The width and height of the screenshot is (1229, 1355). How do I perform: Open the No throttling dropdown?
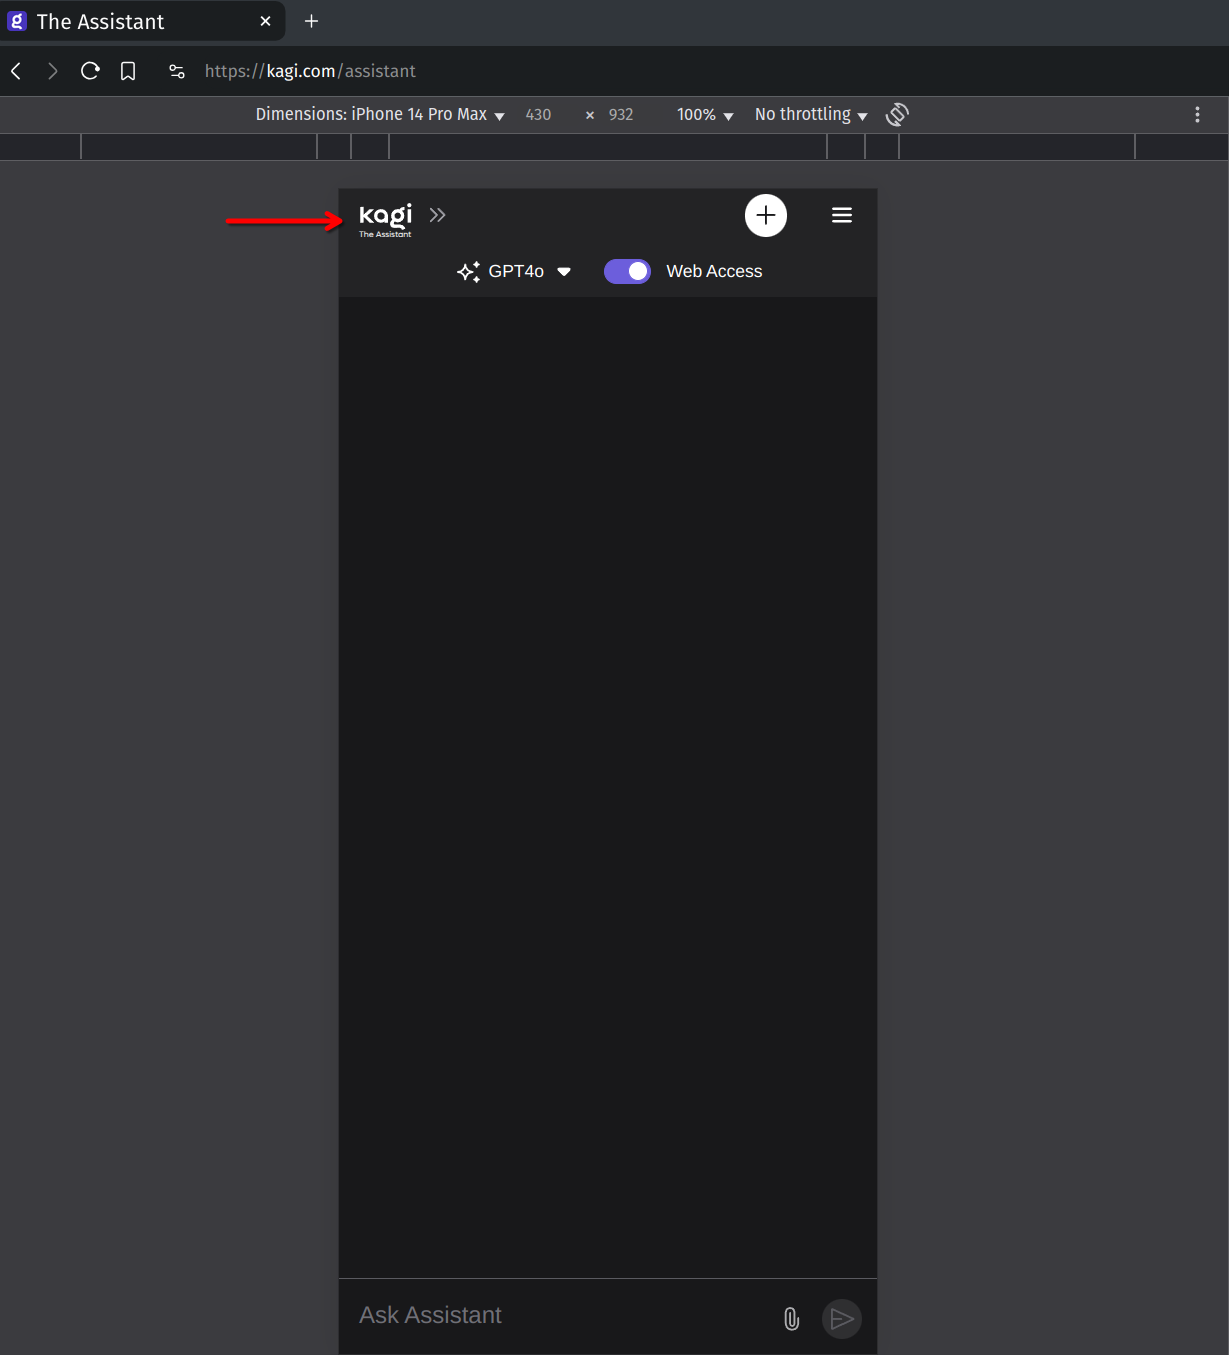[810, 115]
